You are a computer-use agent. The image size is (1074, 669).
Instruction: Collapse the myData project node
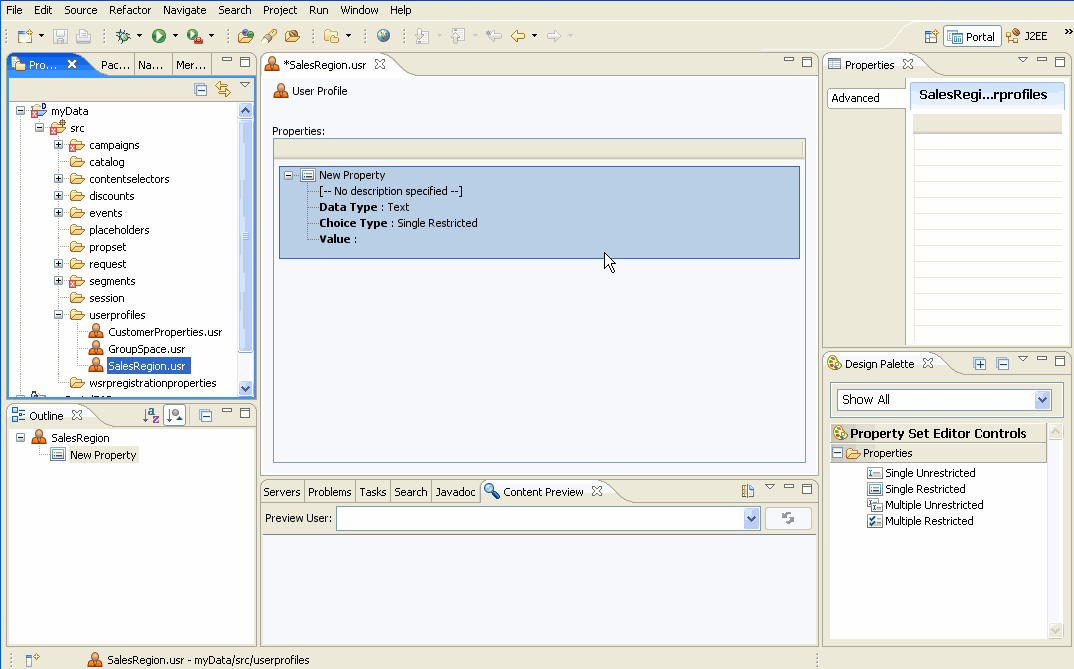click(21, 110)
